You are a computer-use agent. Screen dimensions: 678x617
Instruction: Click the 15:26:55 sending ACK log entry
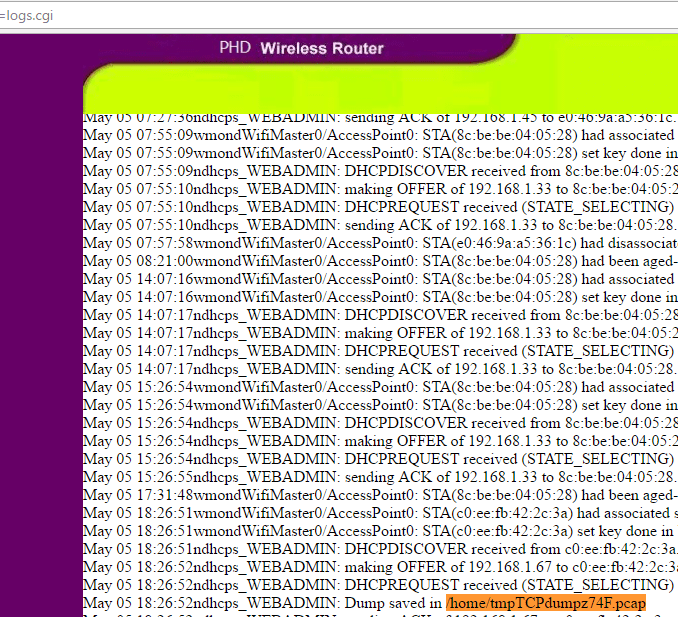(x=380, y=477)
